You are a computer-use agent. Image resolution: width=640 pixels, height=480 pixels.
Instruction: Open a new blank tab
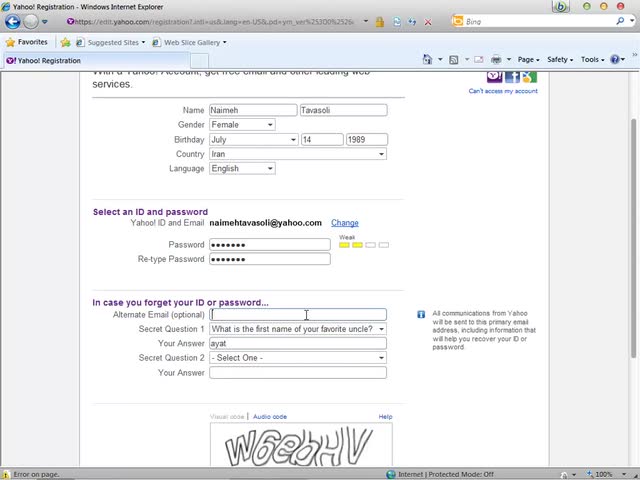(x=200, y=61)
